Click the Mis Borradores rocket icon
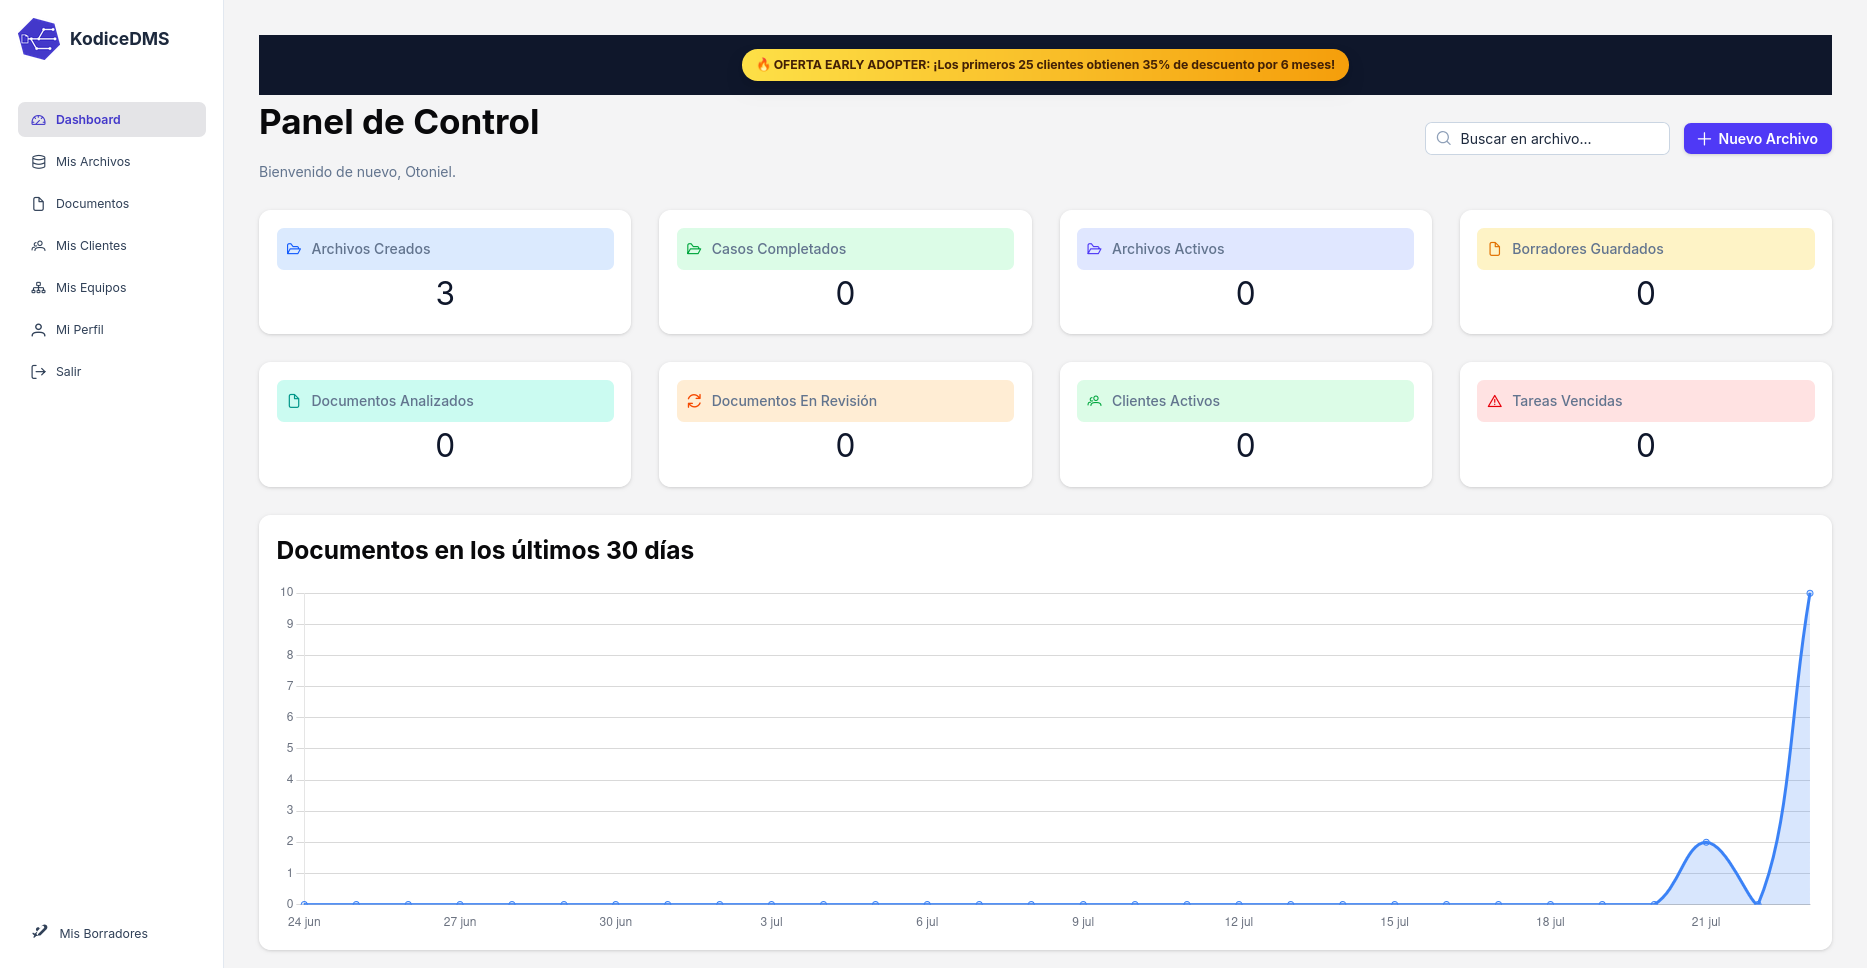 point(40,931)
